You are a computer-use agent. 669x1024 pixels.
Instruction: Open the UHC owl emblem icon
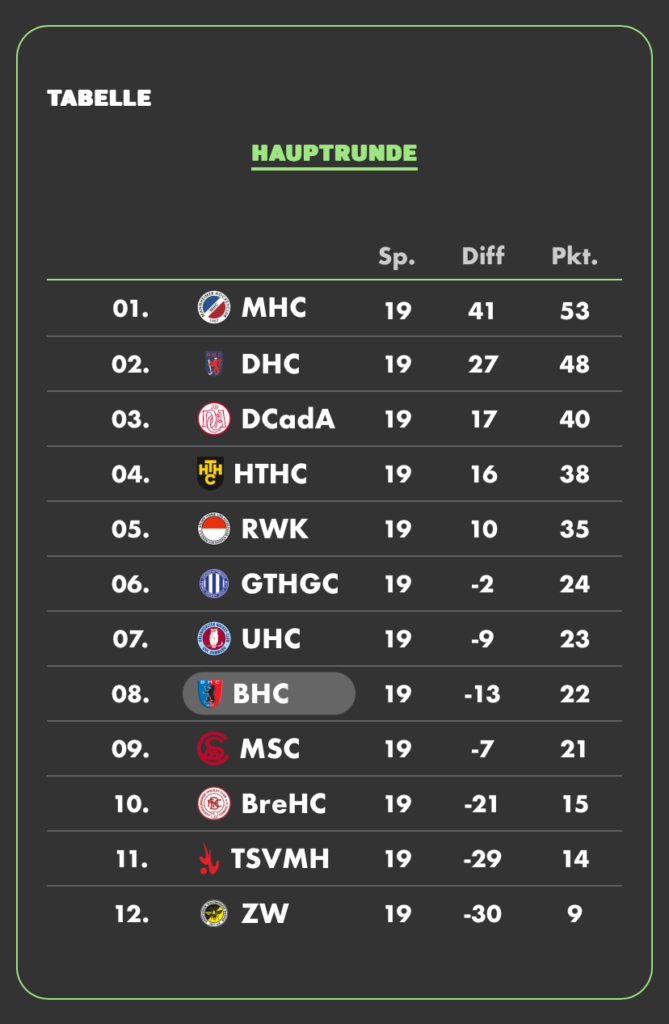(x=214, y=638)
